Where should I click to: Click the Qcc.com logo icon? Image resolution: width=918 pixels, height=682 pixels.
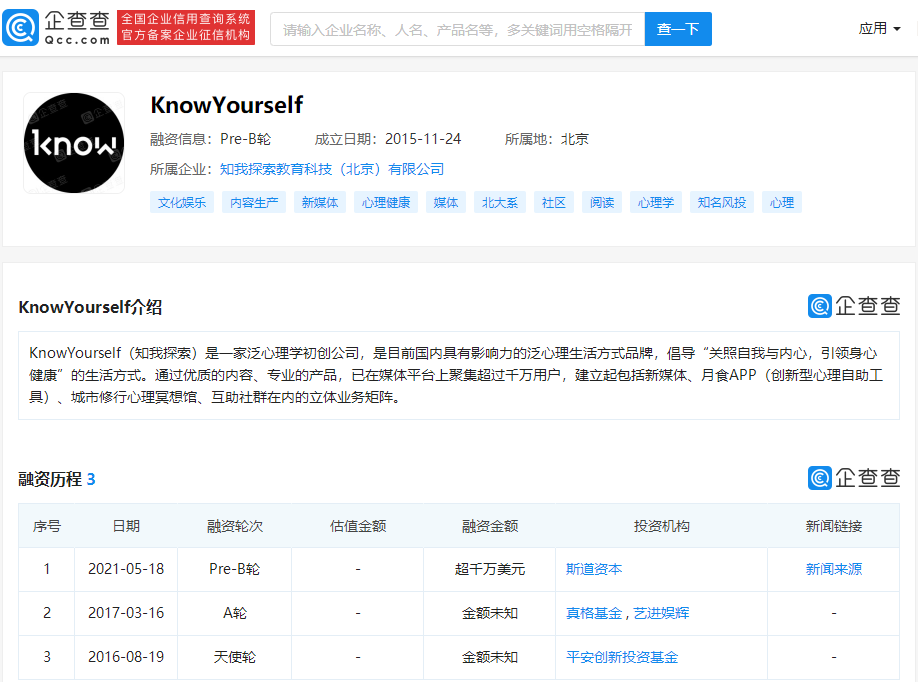click(20, 28)
